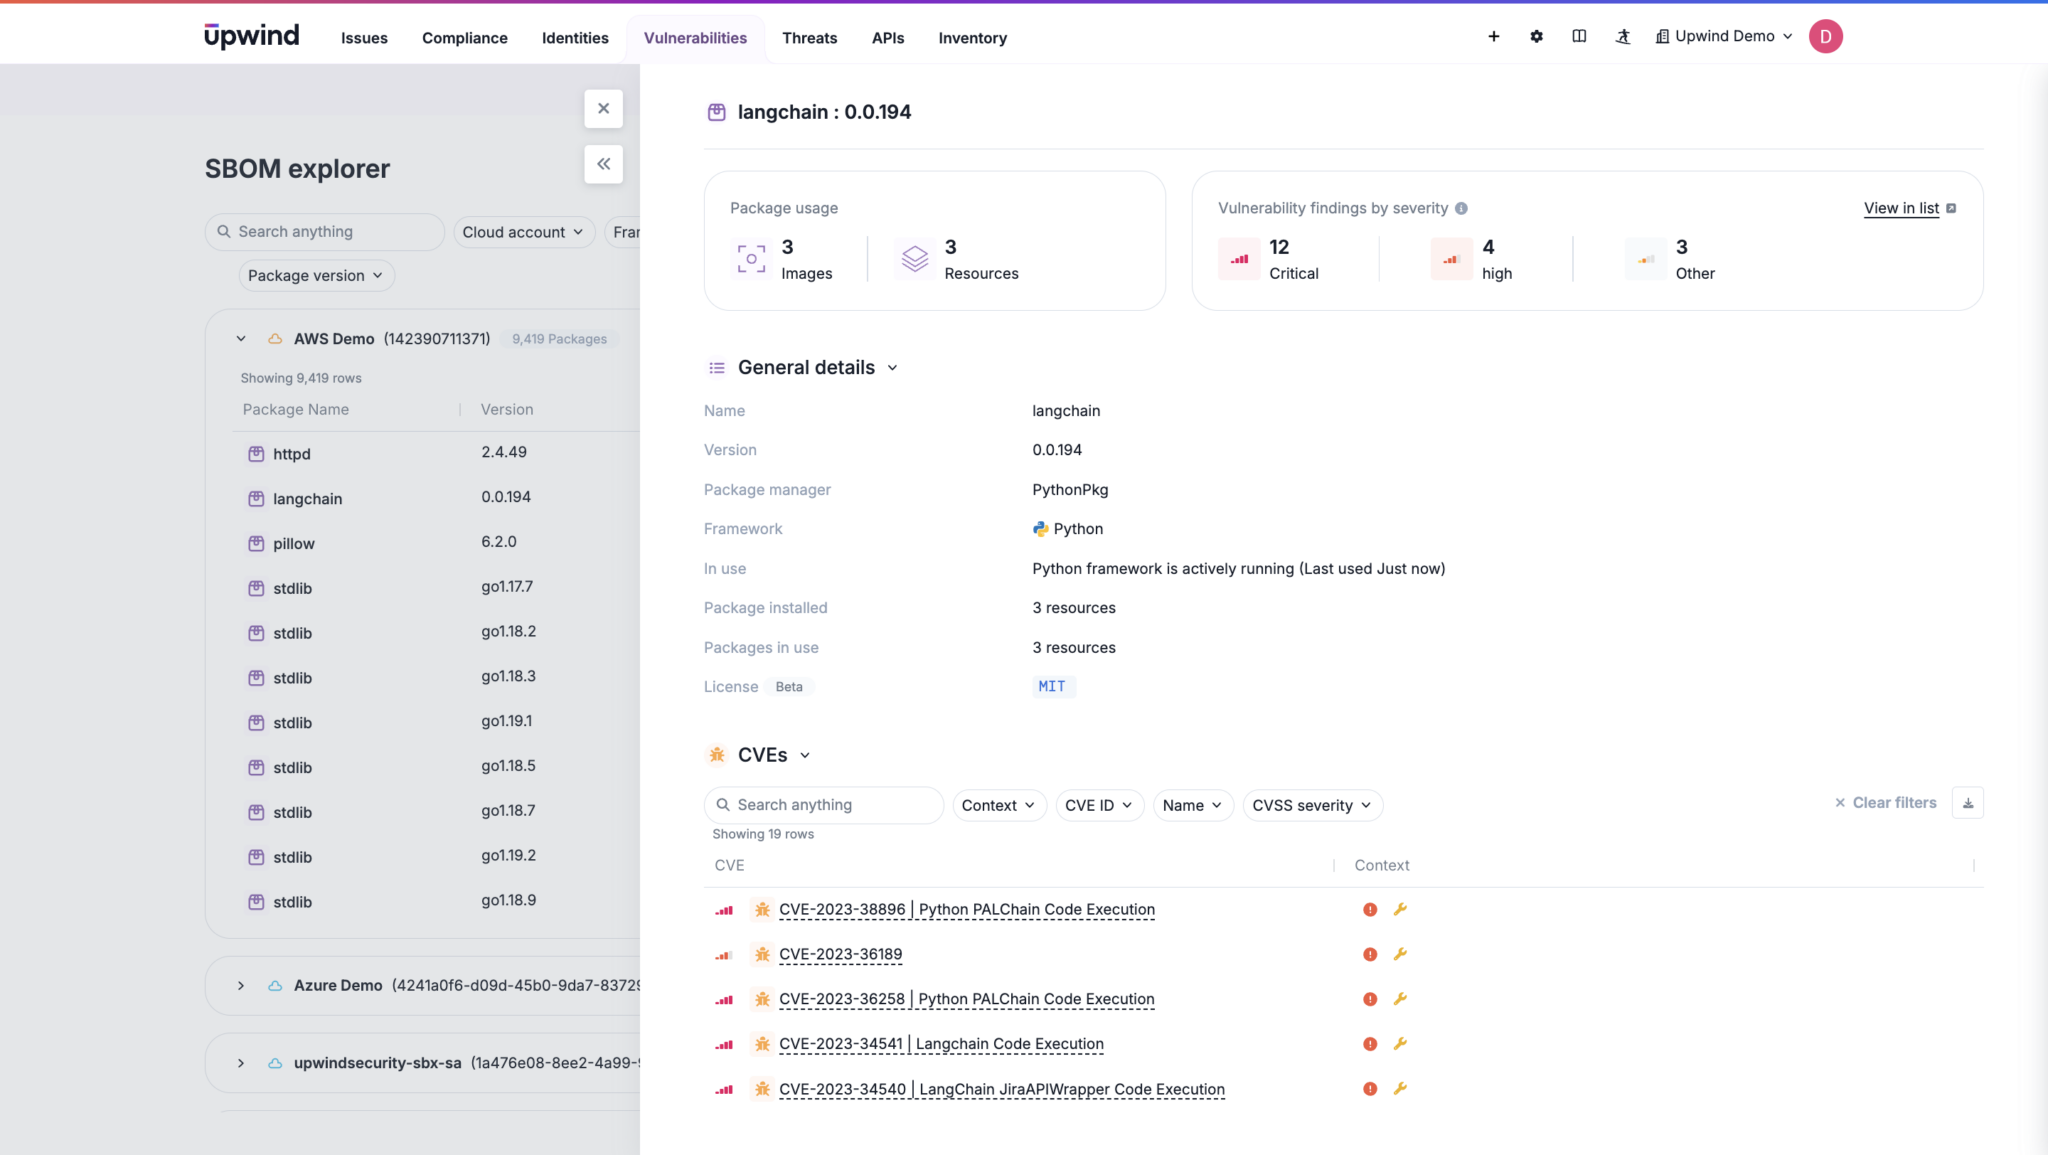Collapse the CVEs section
2048x1155 pixels.
click(x=807, y=755)
